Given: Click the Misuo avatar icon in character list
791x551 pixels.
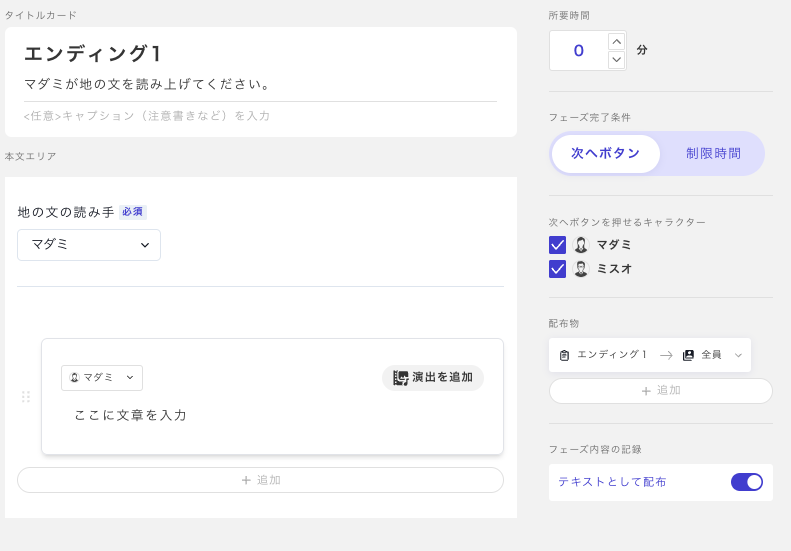Looking at the screenshot, I should pyautogui.click(x=581, y=269).
